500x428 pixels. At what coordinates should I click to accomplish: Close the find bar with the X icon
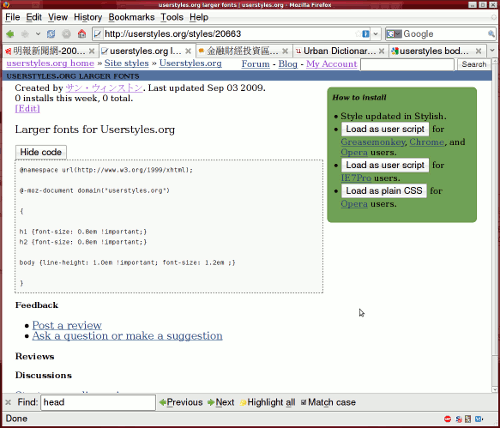click(x=8, y=402)
